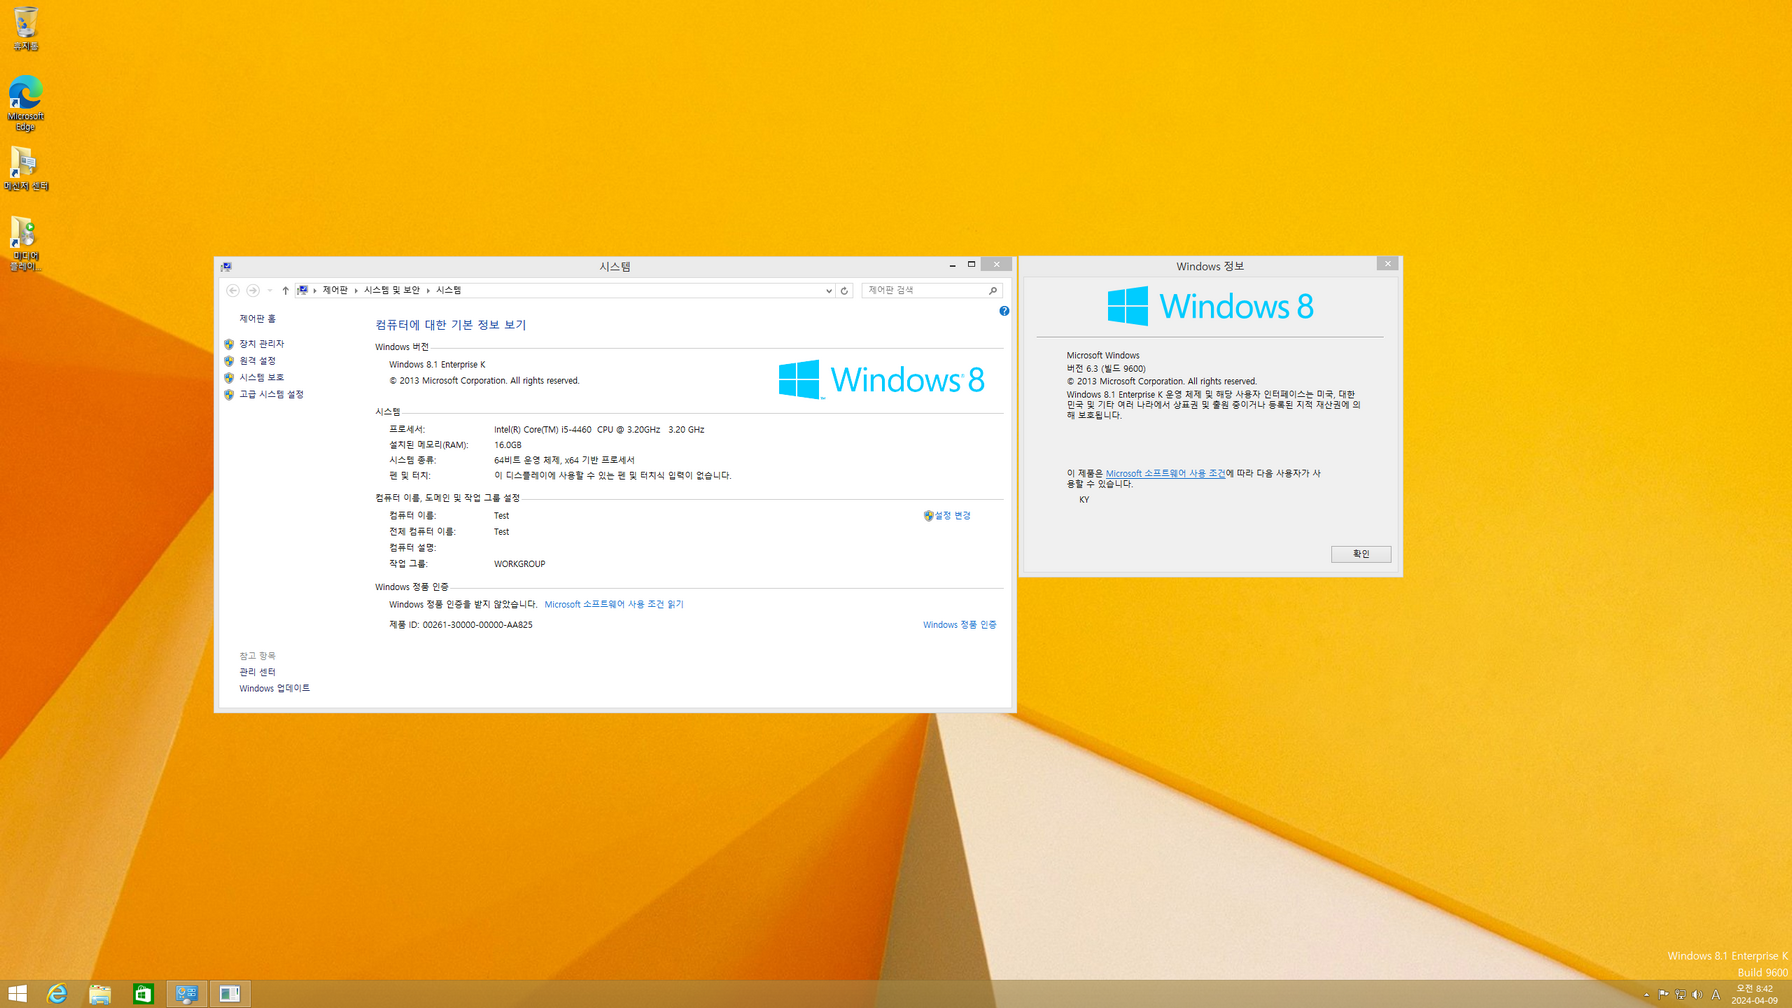Select the 시스템 및 보안 breadcrumb
The height and width of the screenshot is (1008, 1792).
coord(392,290)
